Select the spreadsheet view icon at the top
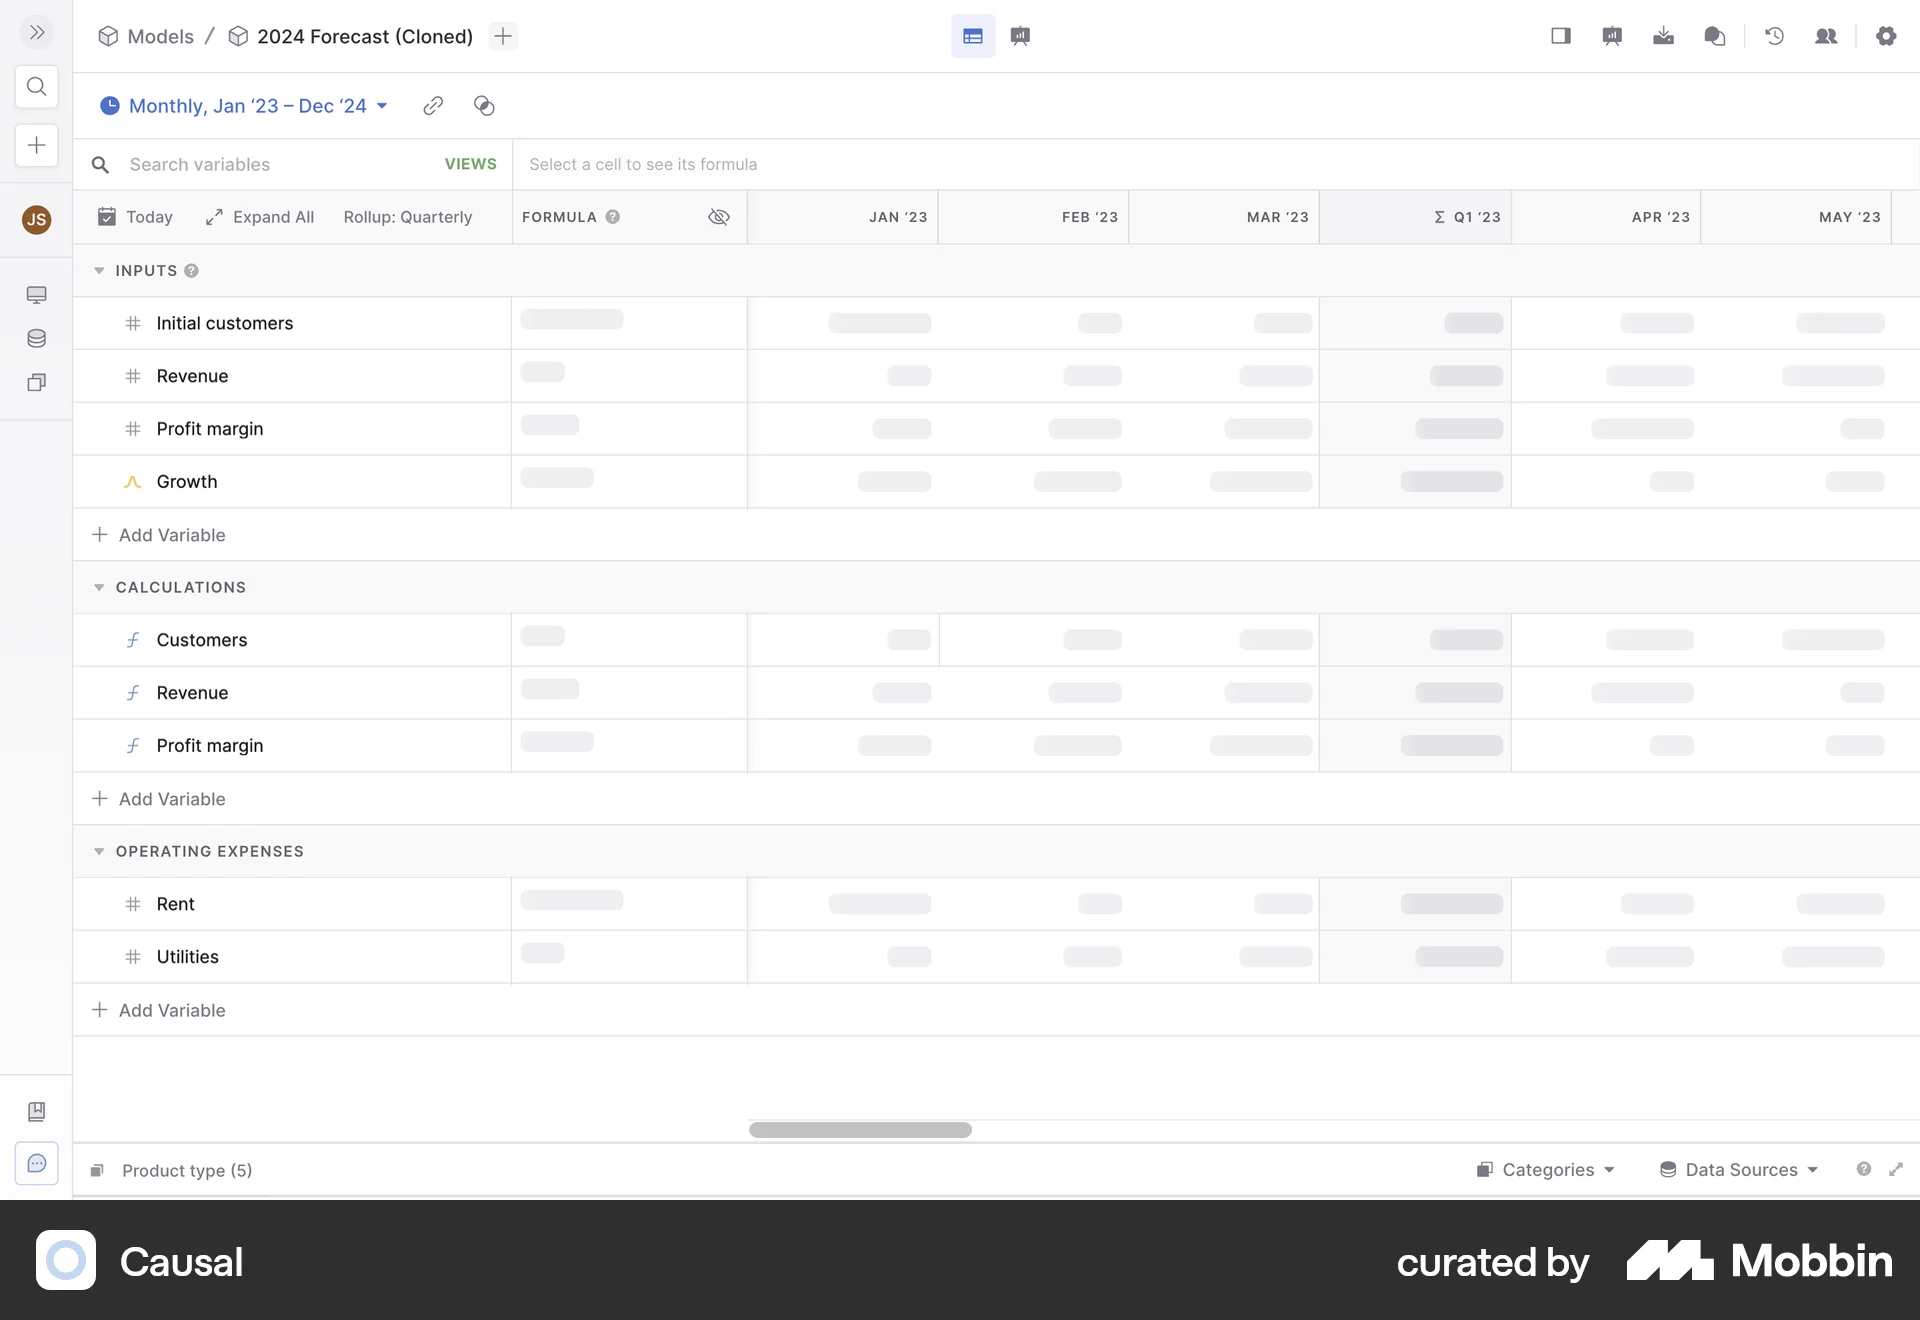This screenshot has height=1320, width=1920. click(972, 36)
